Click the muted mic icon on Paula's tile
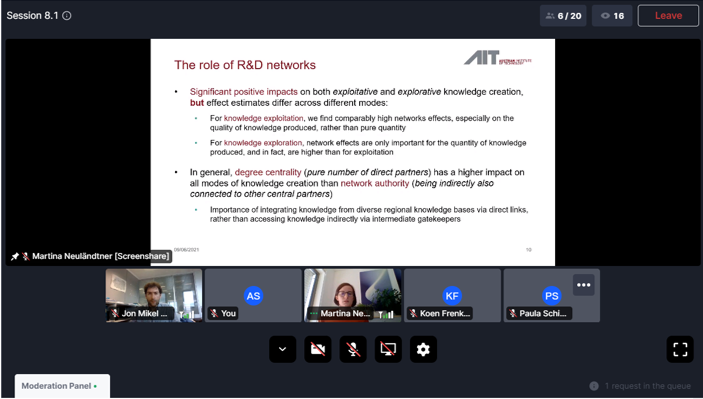 (512, 313)
